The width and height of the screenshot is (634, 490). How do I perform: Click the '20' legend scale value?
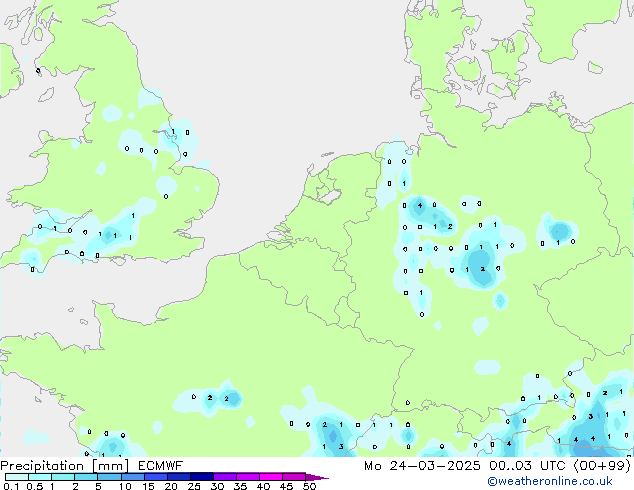(x=171, y=486)
